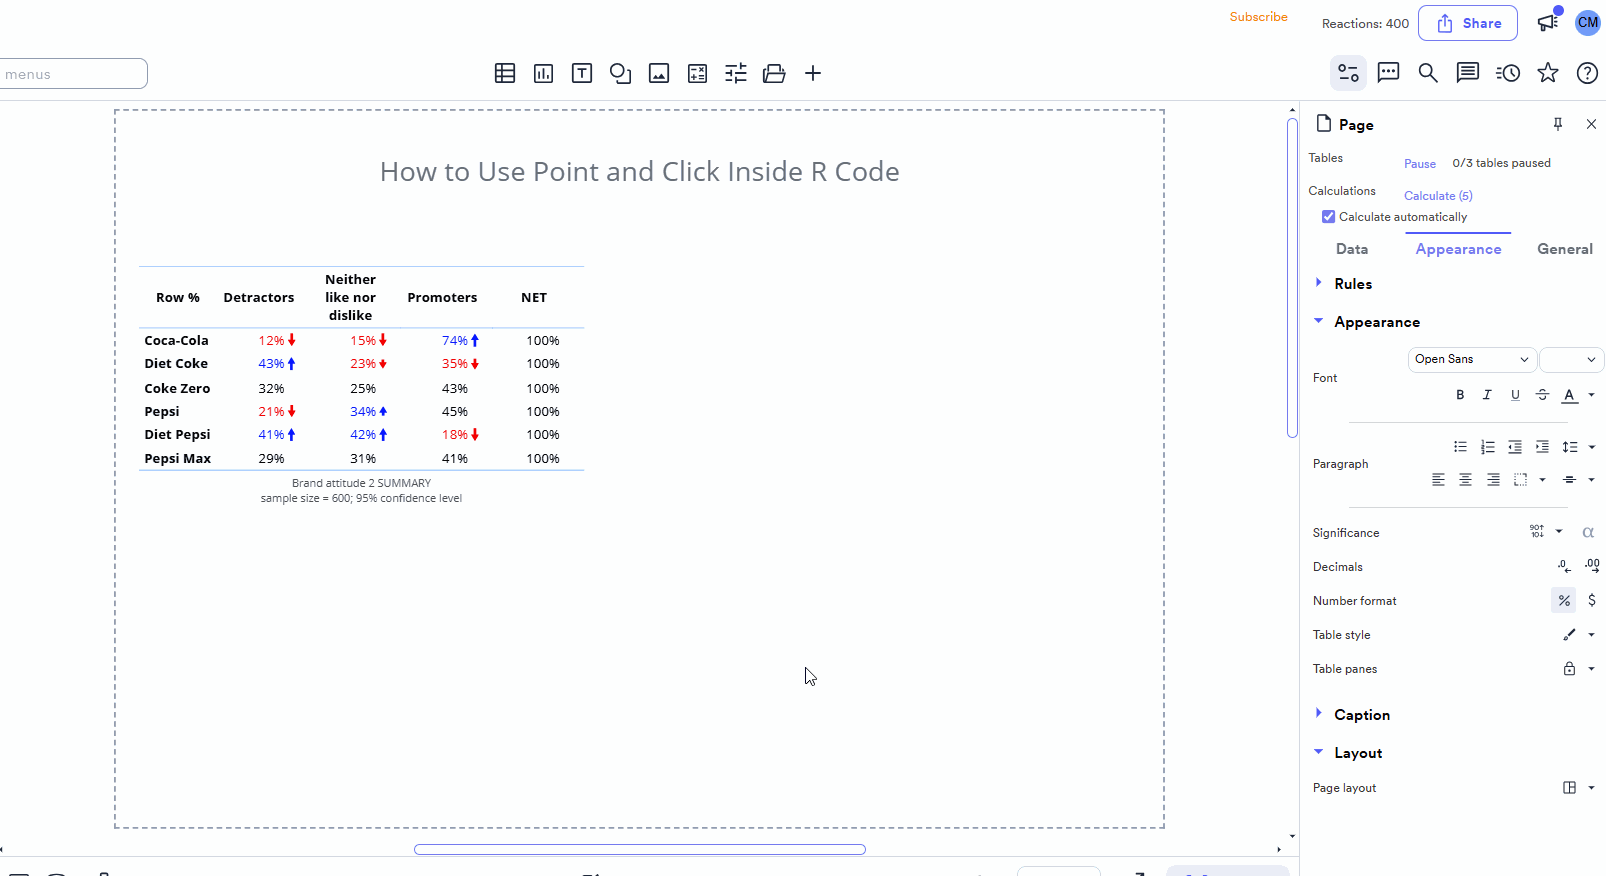
Task: Insert an image using the image icon
Action: pyautogui.click(x=659, y=73)
